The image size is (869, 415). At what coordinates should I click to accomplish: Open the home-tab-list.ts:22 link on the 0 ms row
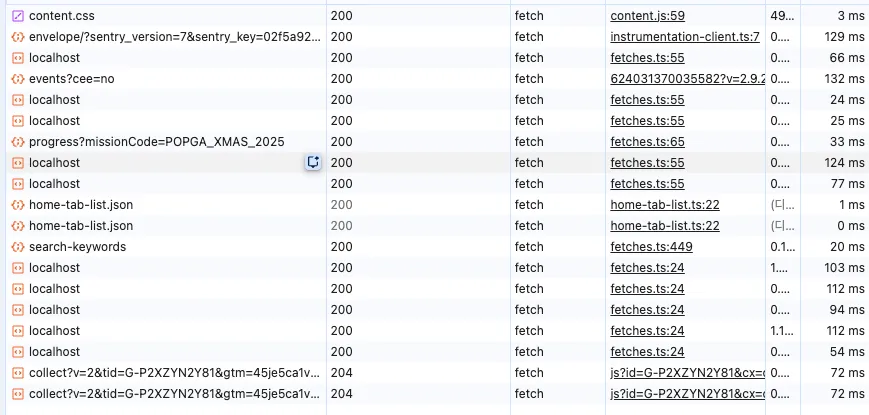(665, 226)
